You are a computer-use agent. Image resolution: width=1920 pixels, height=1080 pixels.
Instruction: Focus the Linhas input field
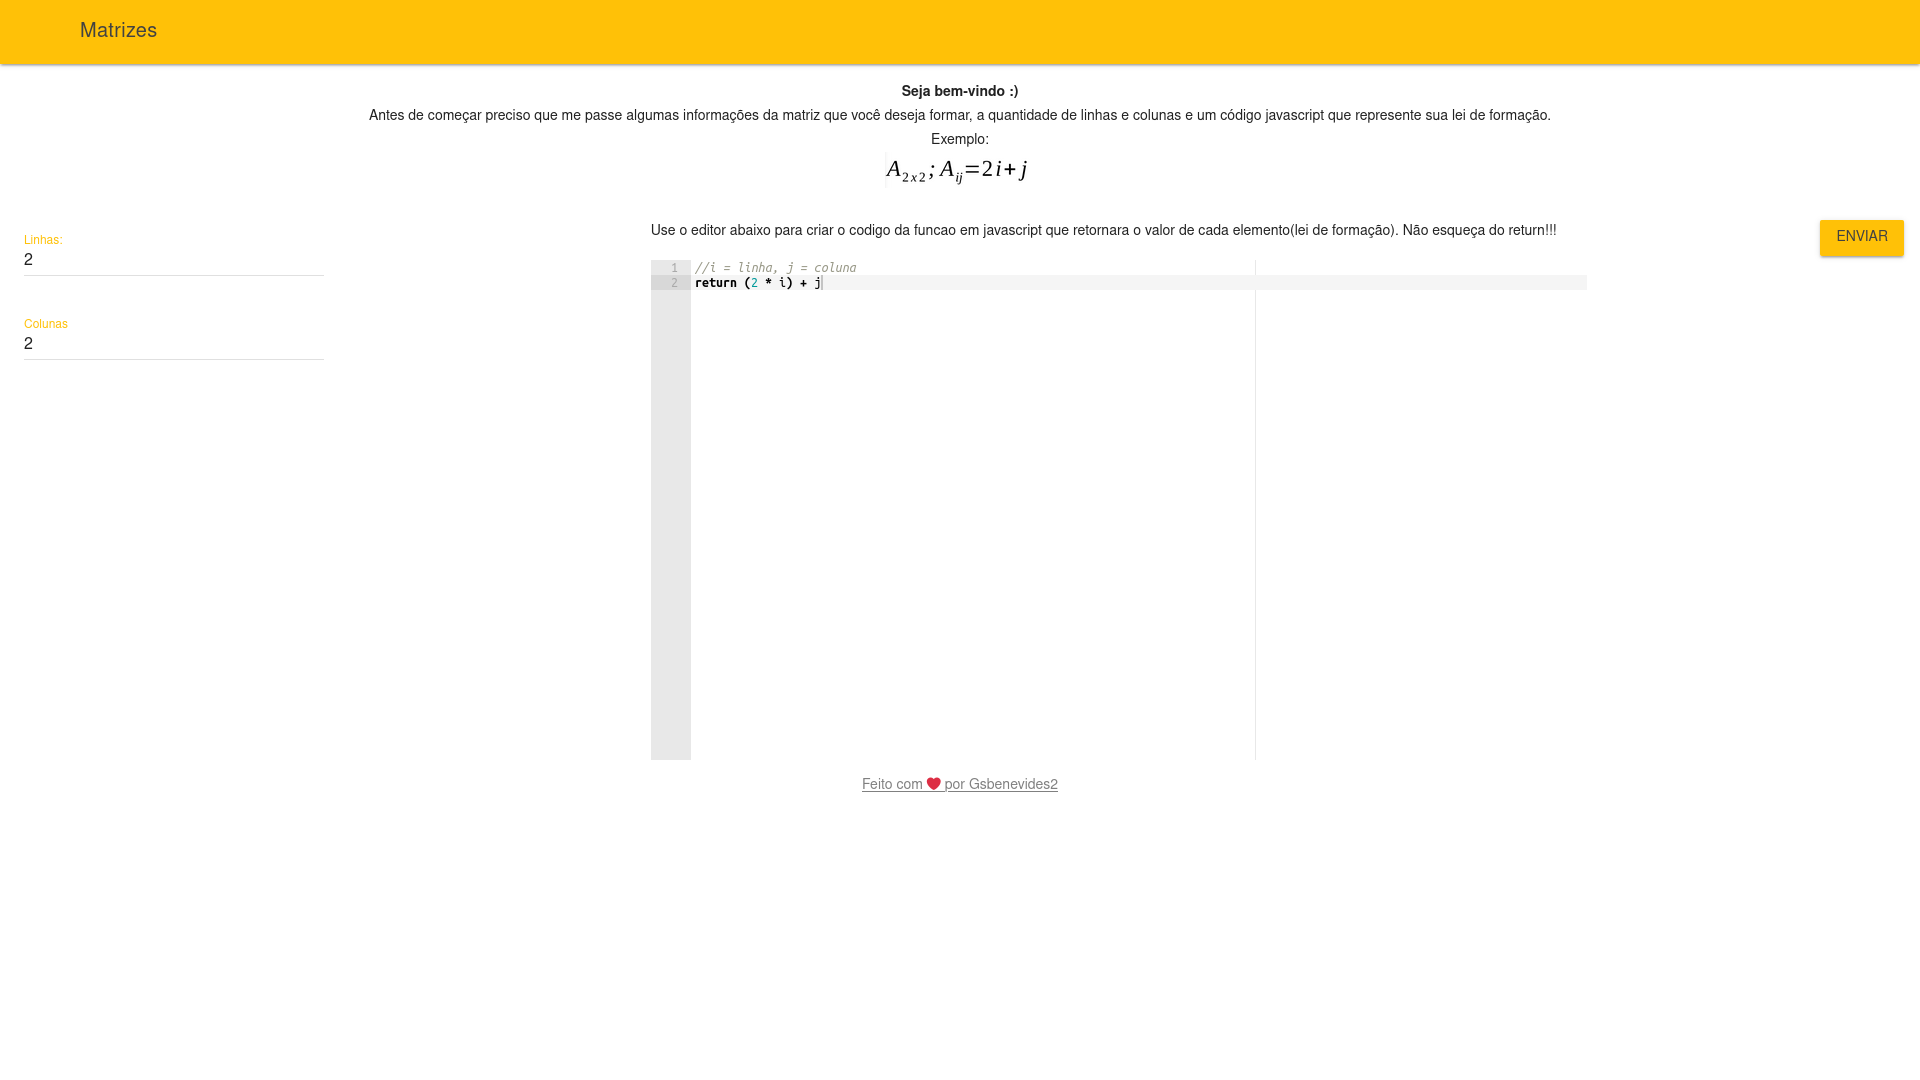[174, 261]
